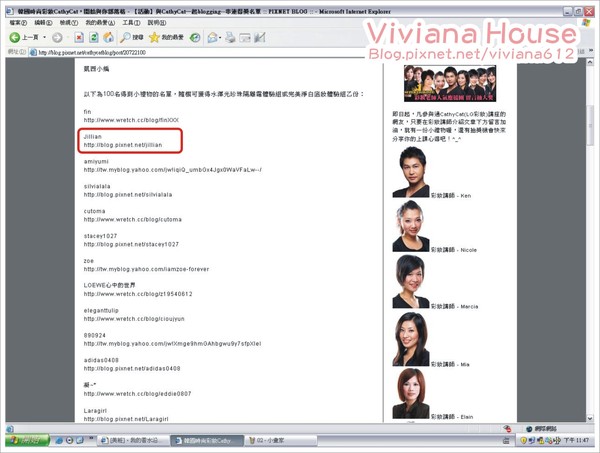Open the Back history dropdown arrow
This screenshot has height=453, width=600.
coord(44,37)
